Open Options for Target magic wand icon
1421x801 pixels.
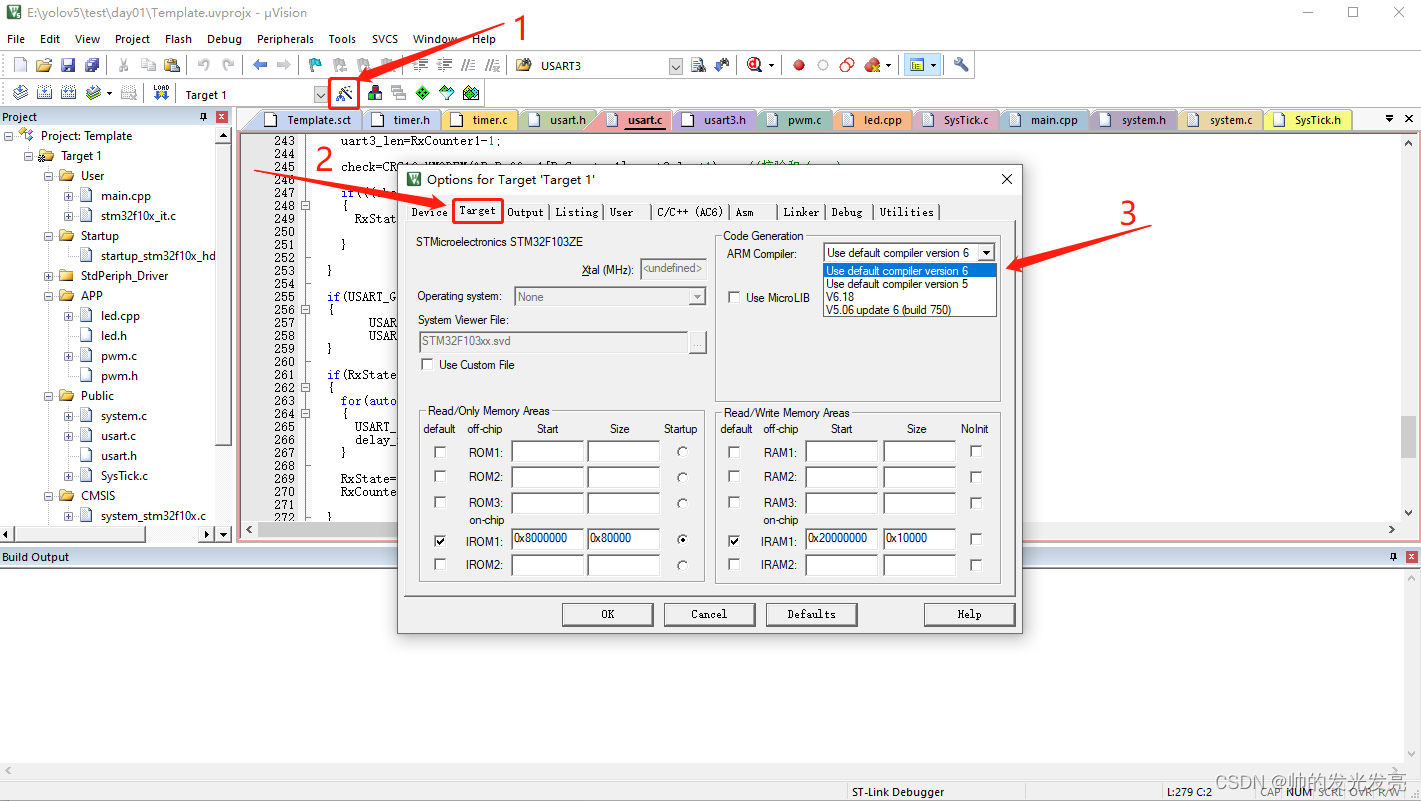coord(344,93)
